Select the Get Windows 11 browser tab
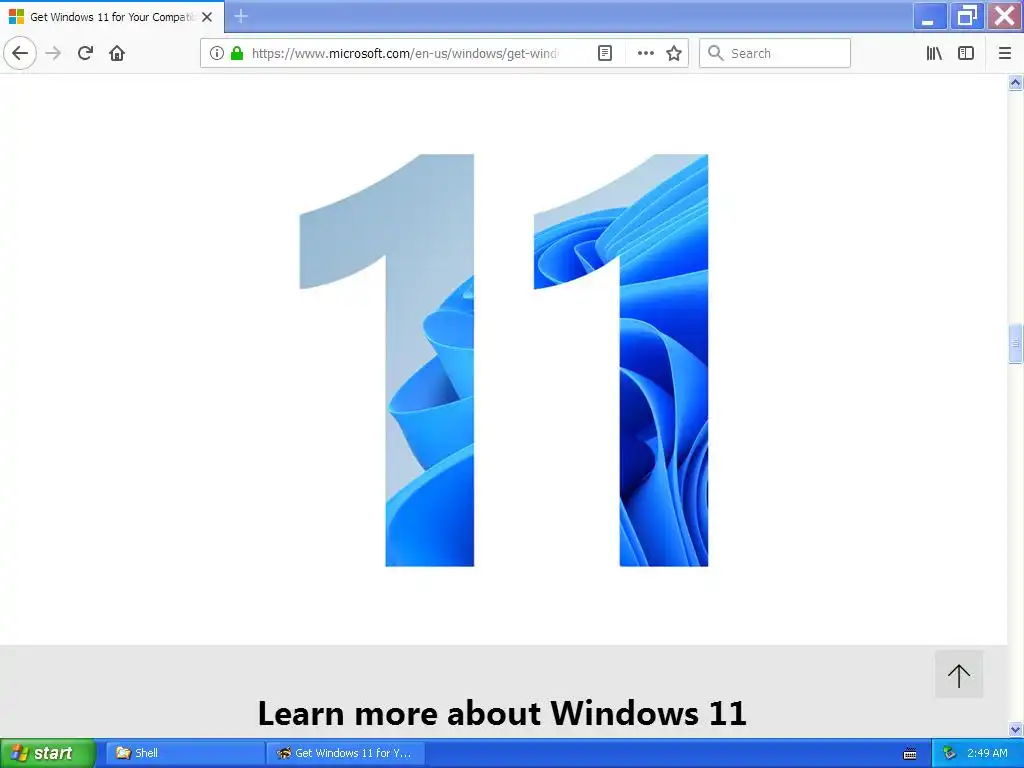 pos(112,17)
